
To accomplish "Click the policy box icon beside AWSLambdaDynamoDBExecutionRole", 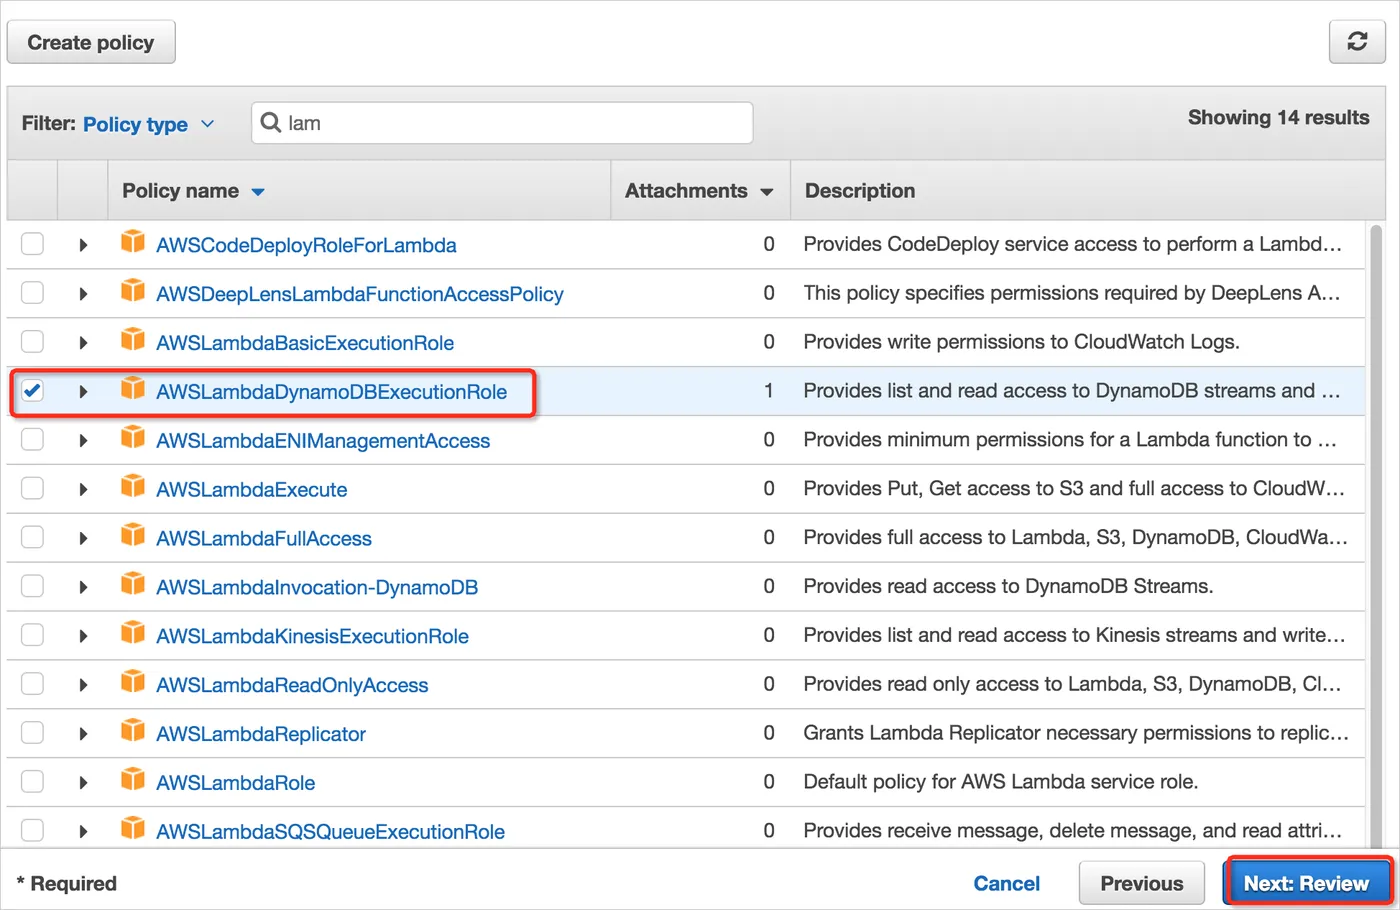I will 133,390.
